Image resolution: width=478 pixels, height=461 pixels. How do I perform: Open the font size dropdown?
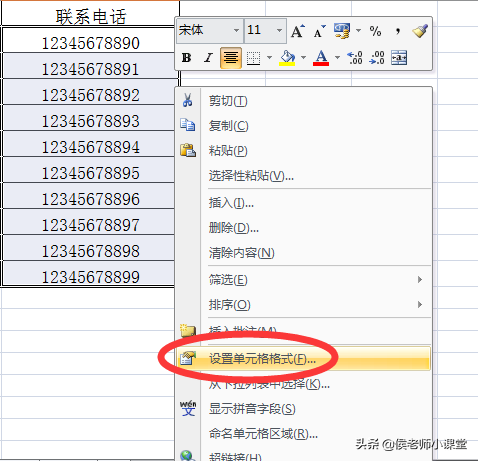[x=279, y=31]
